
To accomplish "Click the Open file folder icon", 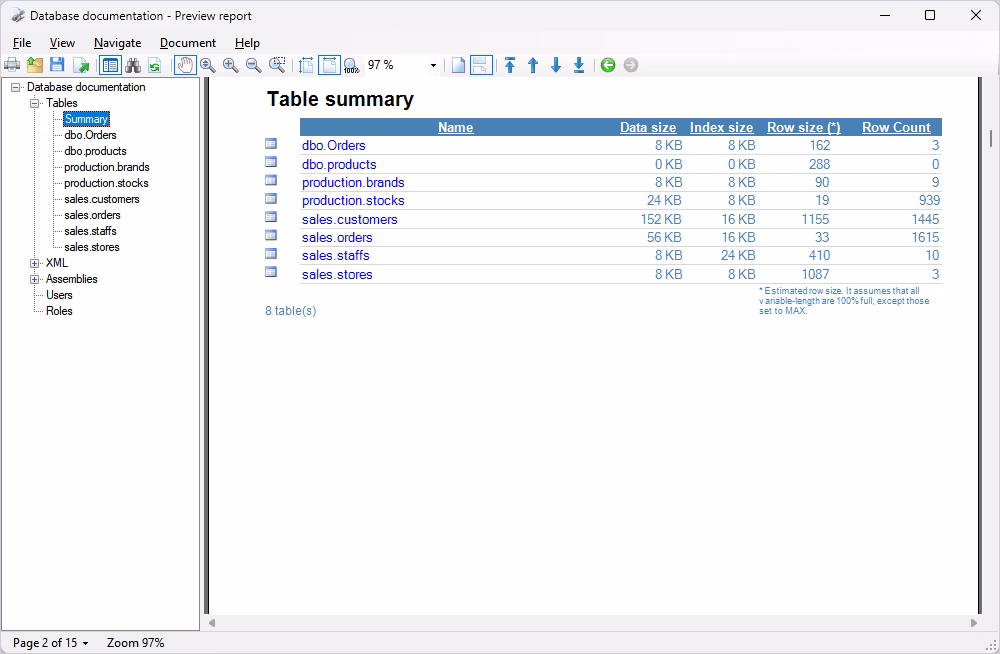I will 35,65.
